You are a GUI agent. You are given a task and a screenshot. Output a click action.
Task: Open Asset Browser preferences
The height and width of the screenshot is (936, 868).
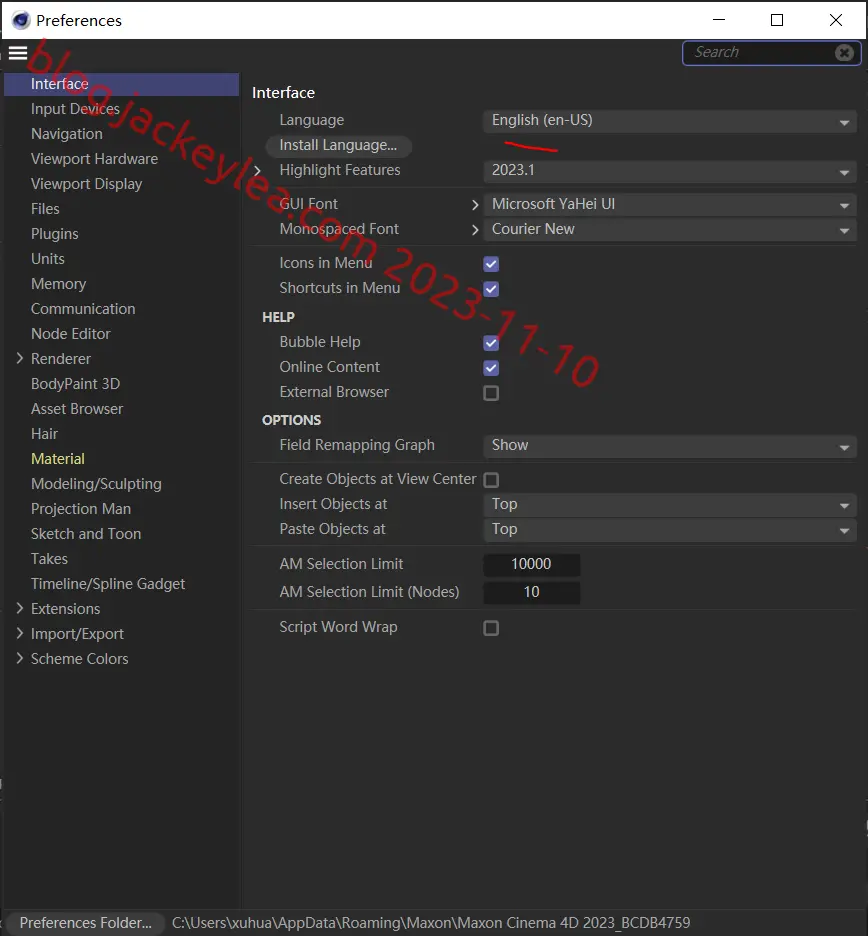point(77,410)
